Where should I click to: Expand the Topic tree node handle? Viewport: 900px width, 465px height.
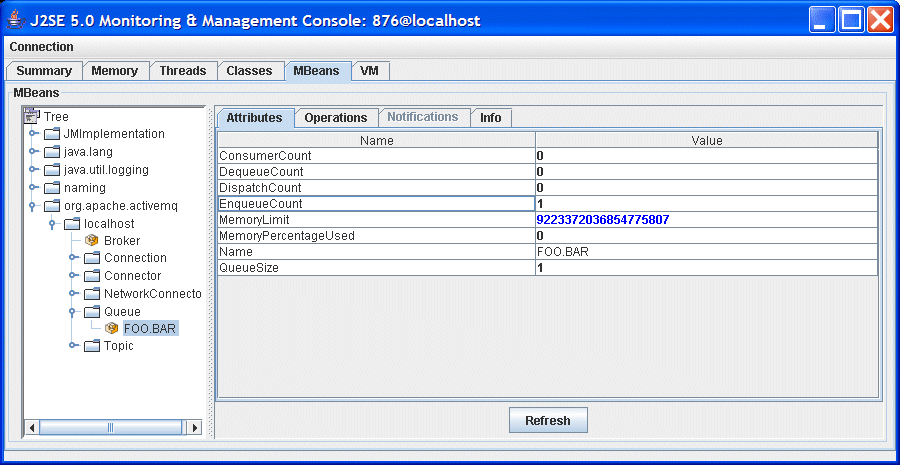[x=74, y=346]
